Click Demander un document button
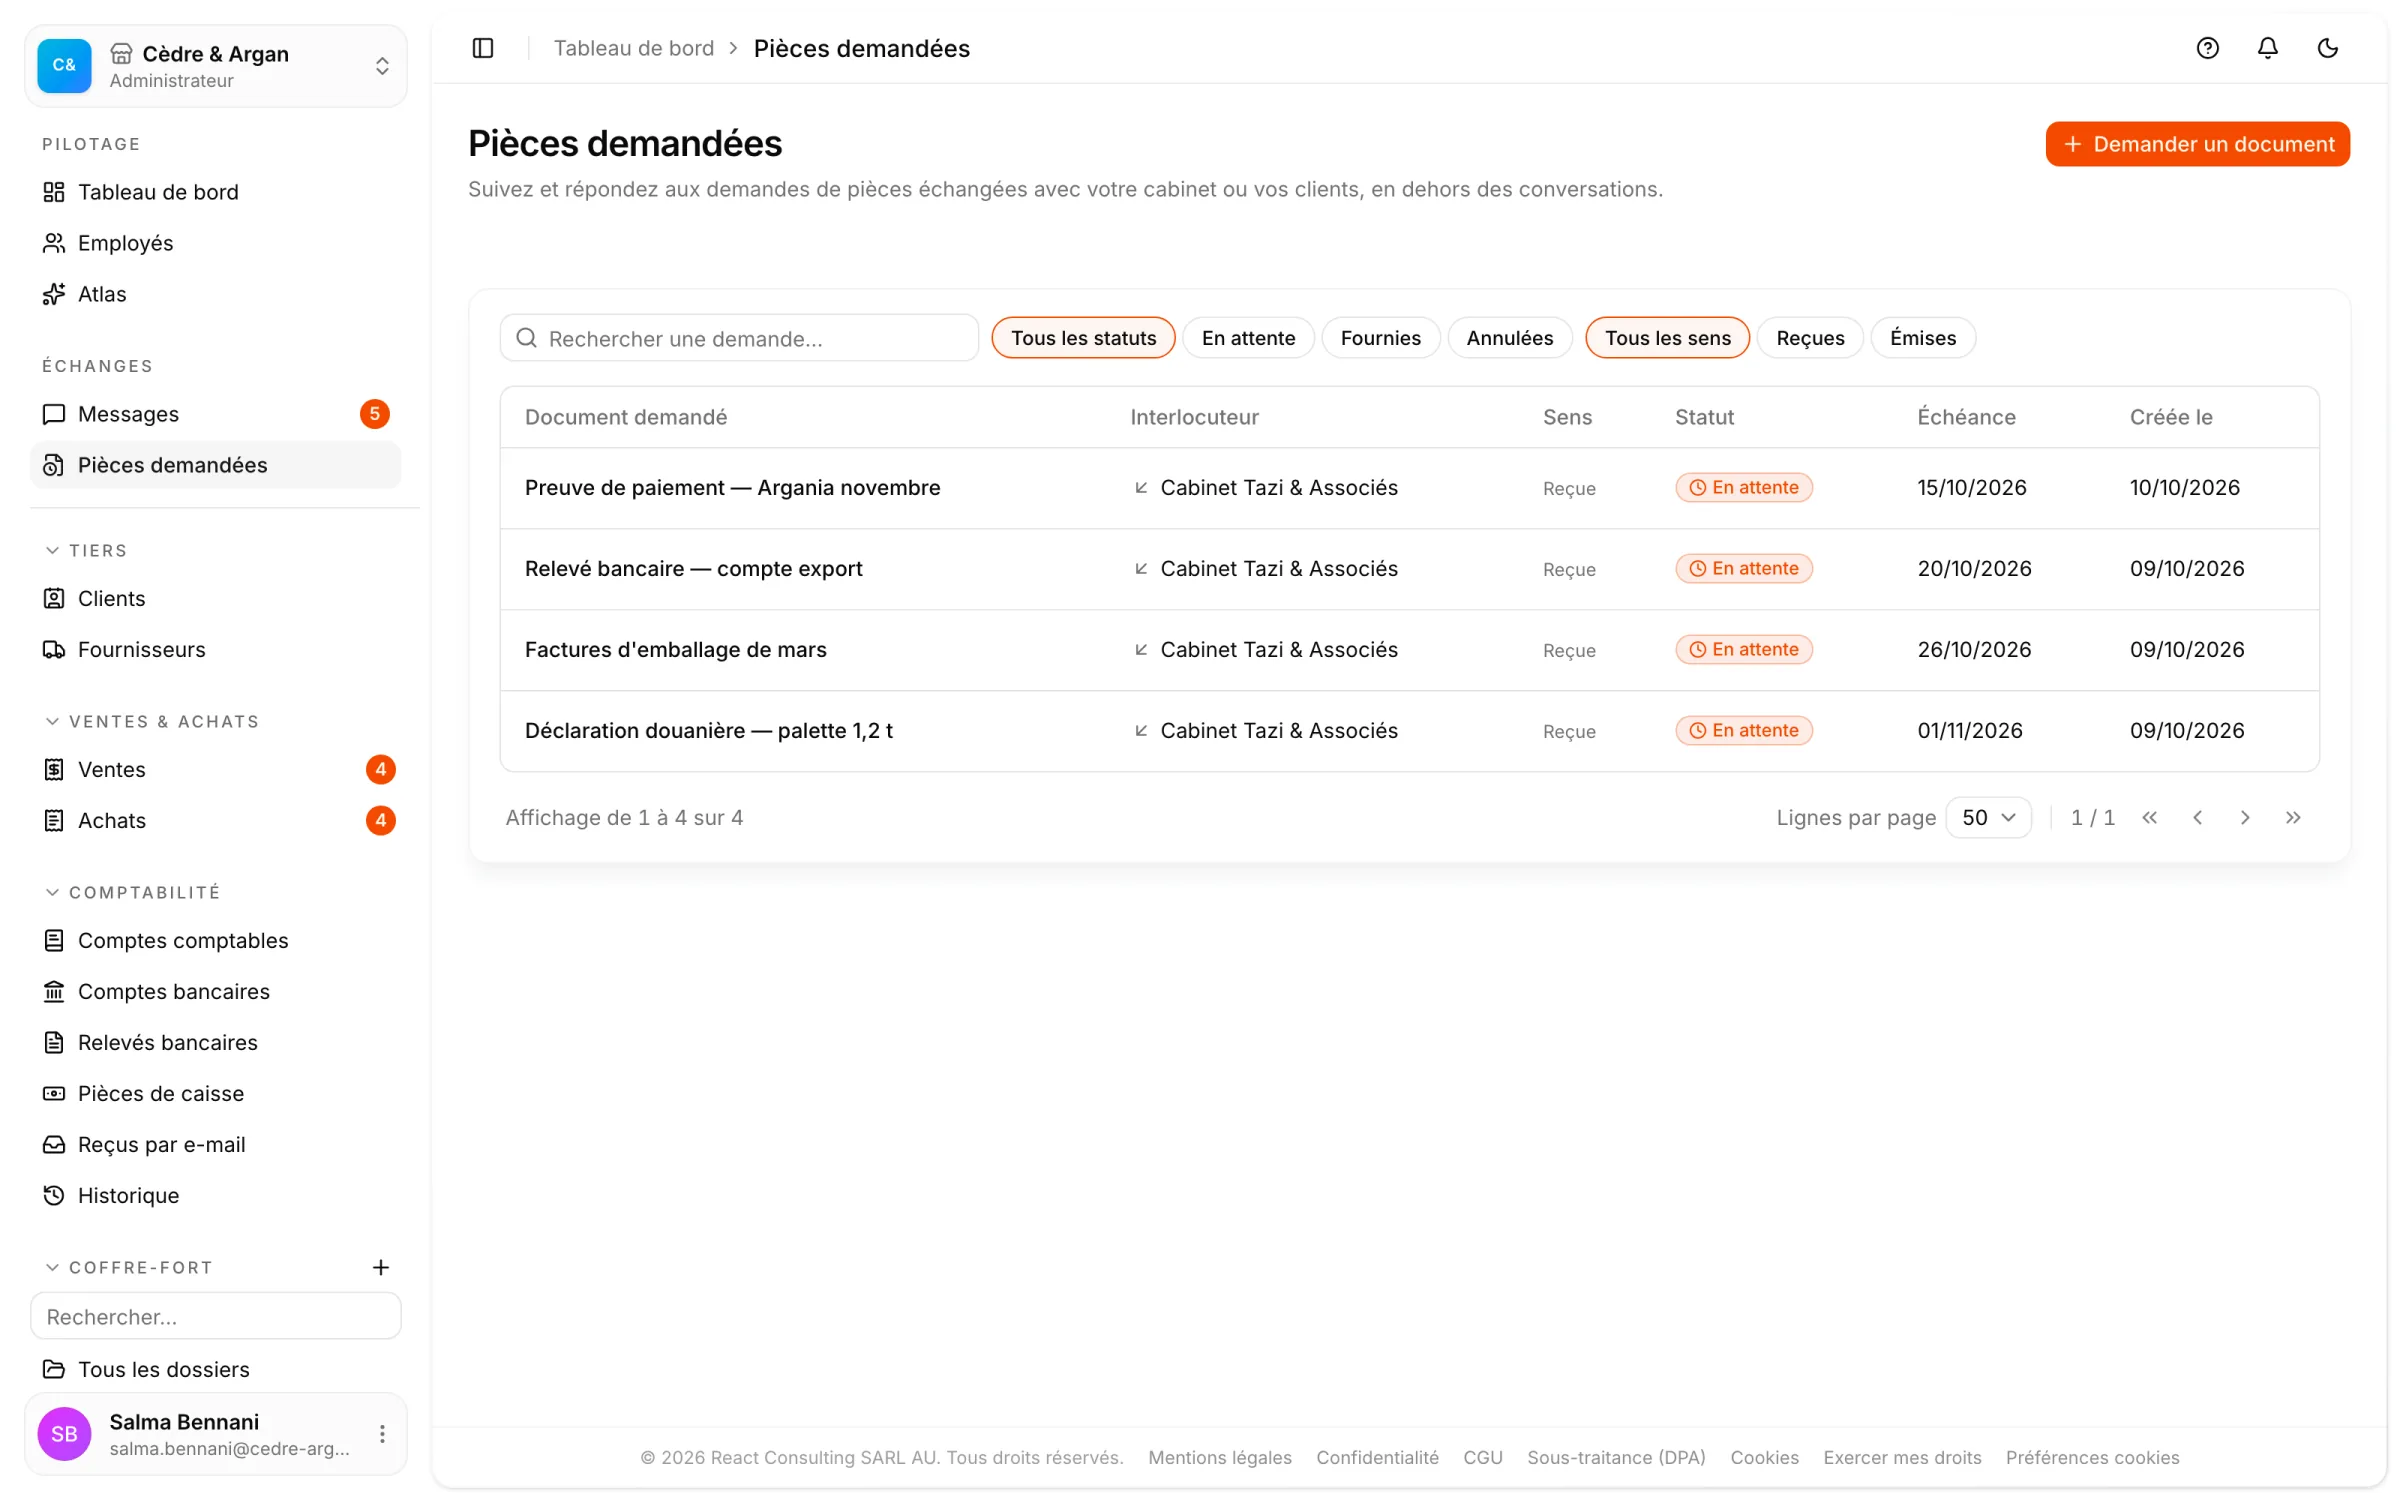This screenshot has width=2400, height=1500. (x=2197, y=144)
